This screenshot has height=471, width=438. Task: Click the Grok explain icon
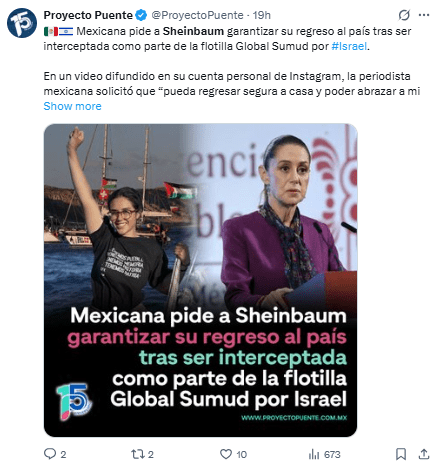coord(404,15)
